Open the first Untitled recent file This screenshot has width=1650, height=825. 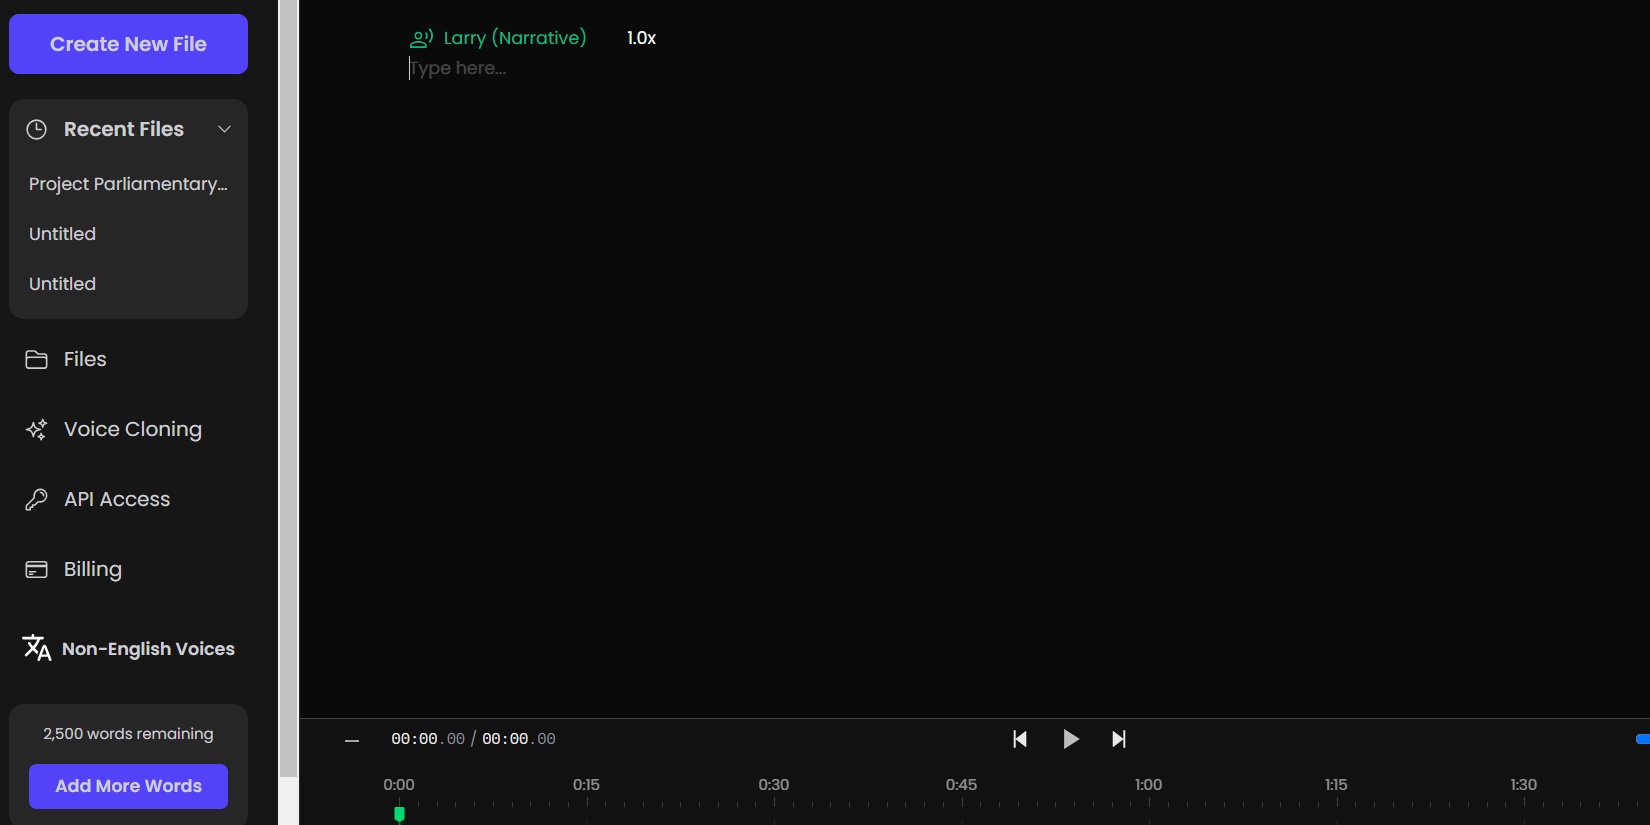[63, 234]
